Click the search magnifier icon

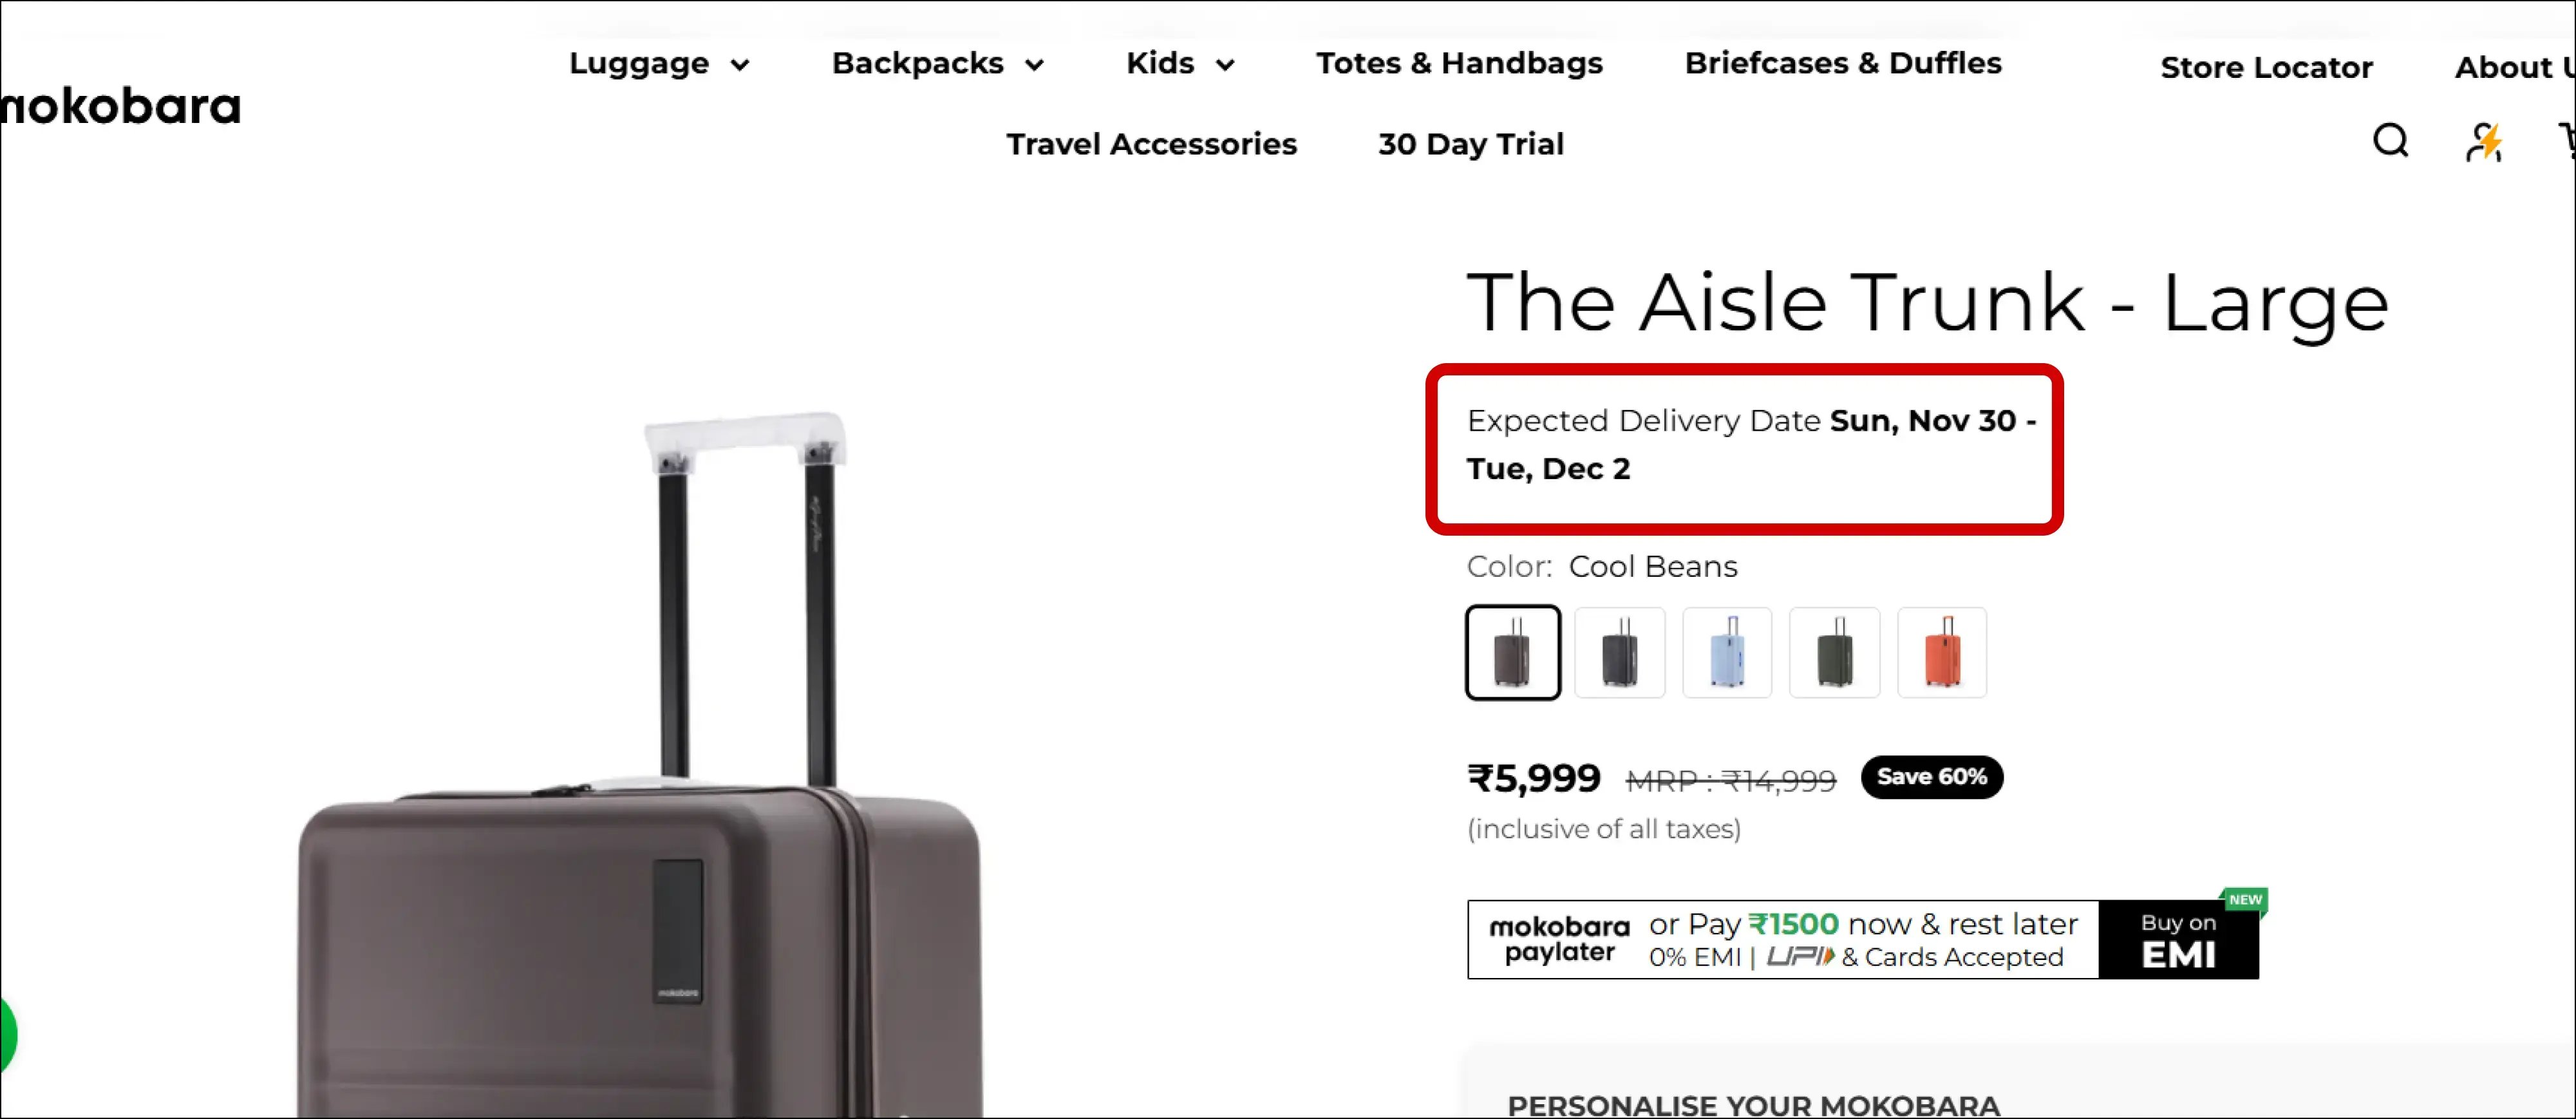pyautogui.click(x=2390, y=141)
